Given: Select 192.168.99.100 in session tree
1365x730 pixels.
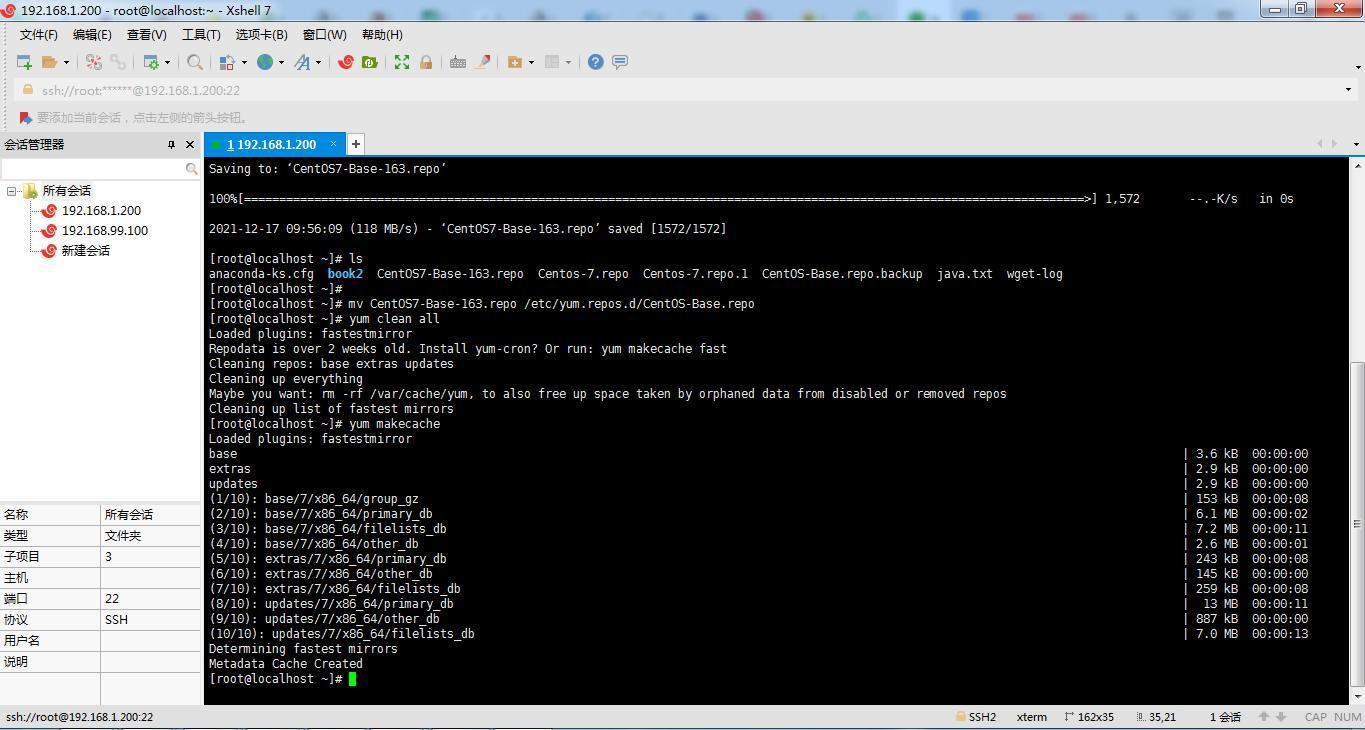Looking at the screenshot, I should pyautogui.click(x=104, y=231).
